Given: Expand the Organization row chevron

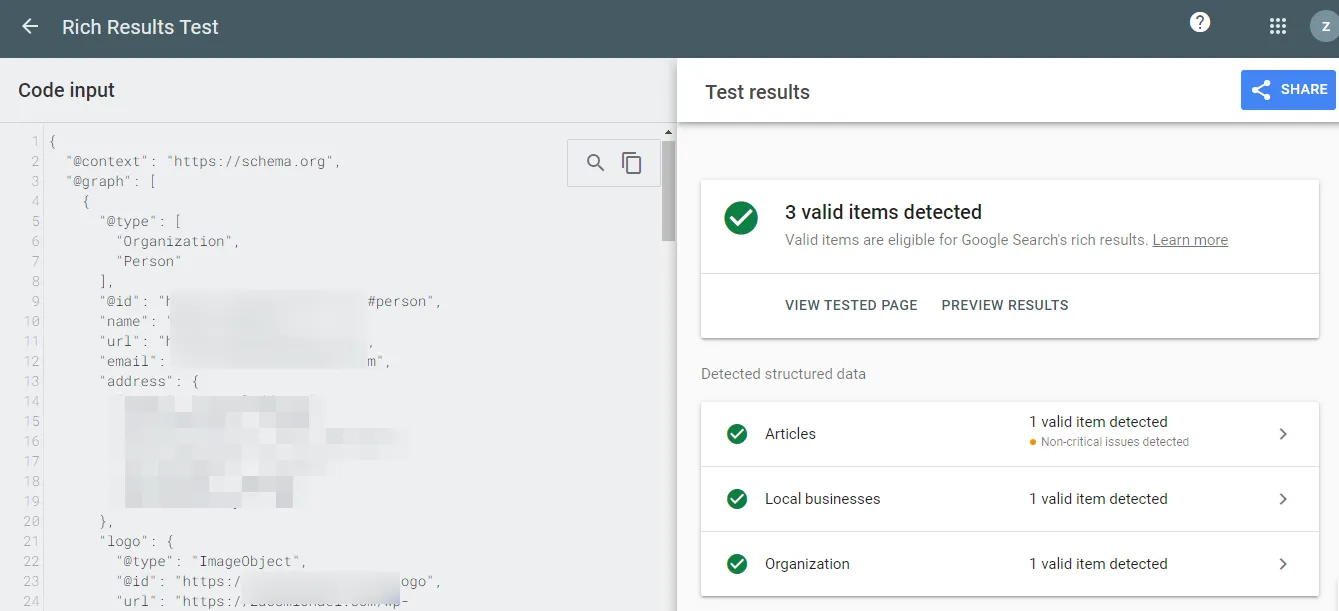Looking at the screenshot, I should (x=1283, y=564).
